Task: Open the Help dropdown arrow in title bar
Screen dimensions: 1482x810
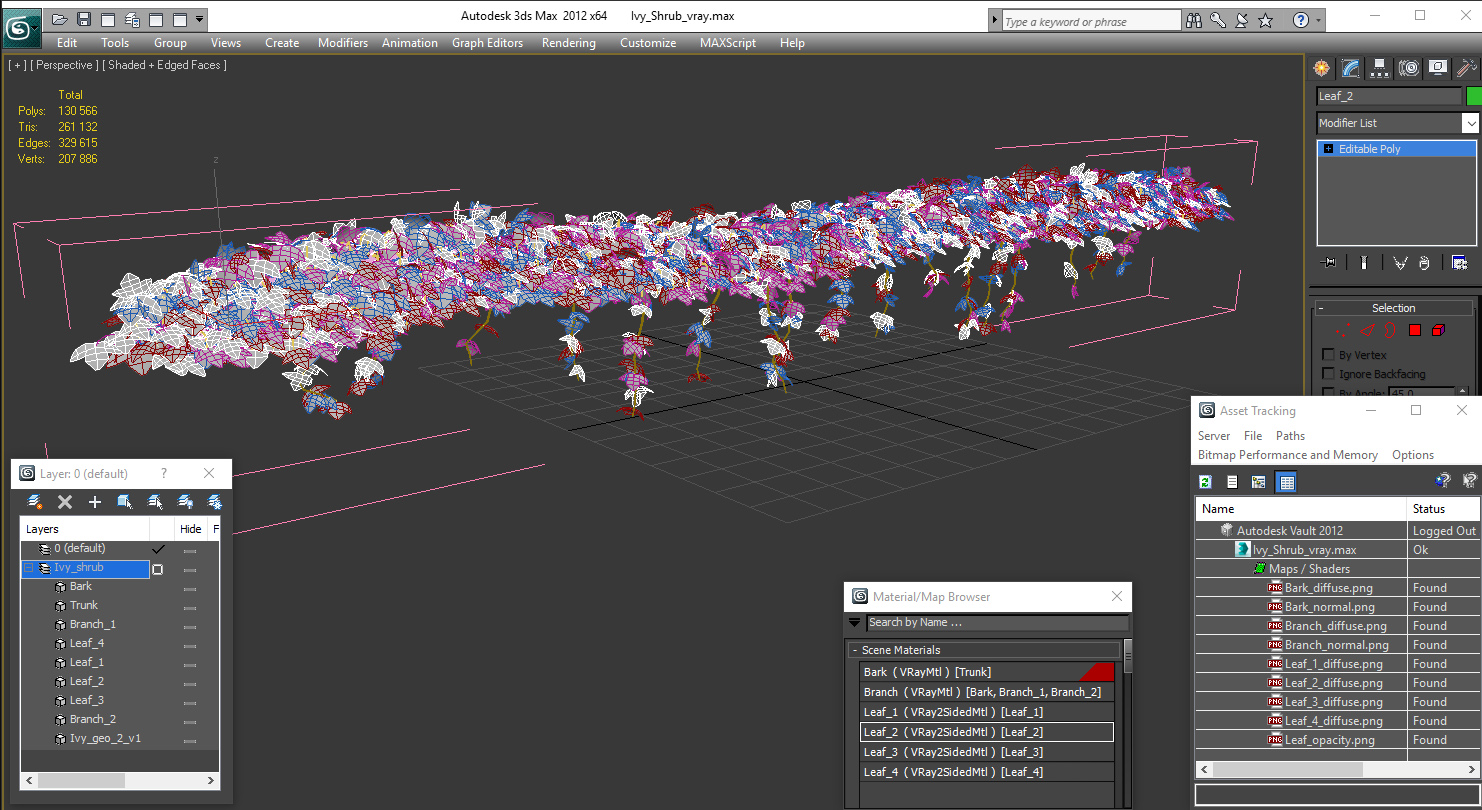Action: tap(1319, 20)
